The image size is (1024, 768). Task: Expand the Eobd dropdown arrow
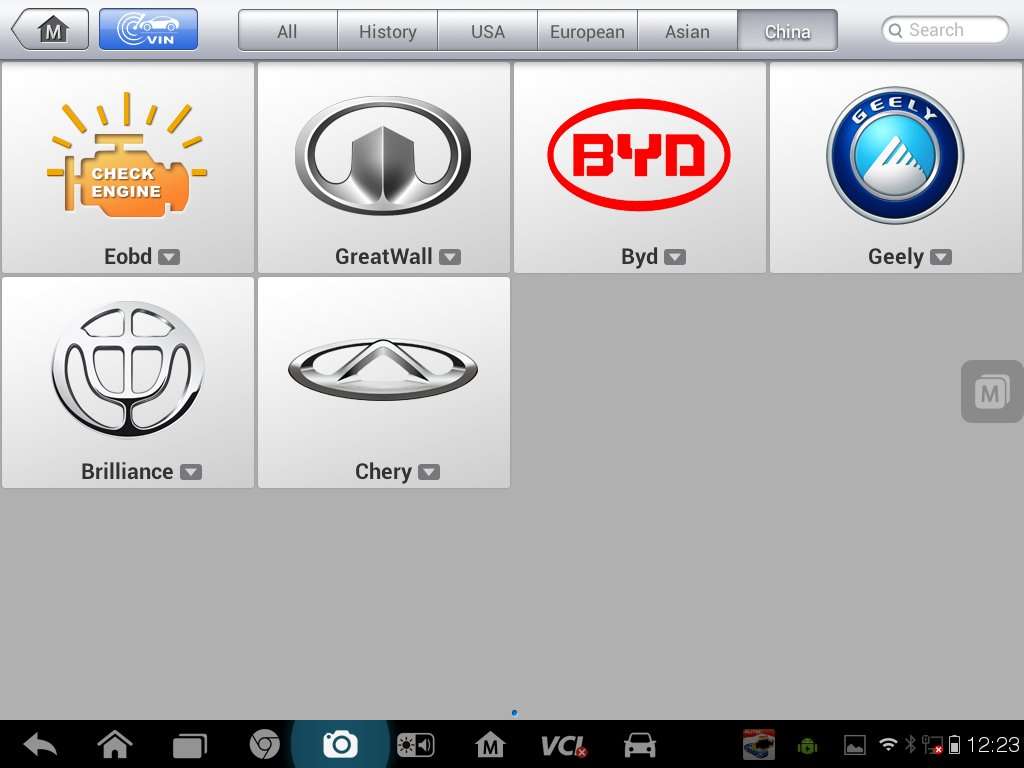[169, 257]
